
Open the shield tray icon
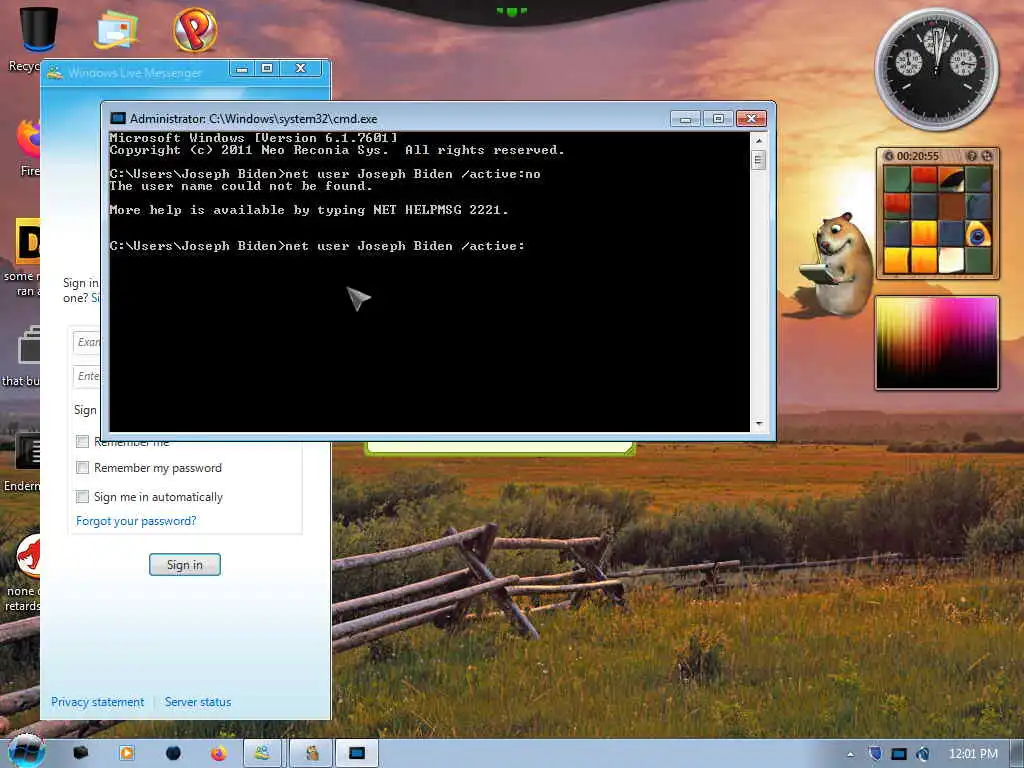tap(875, 754)
